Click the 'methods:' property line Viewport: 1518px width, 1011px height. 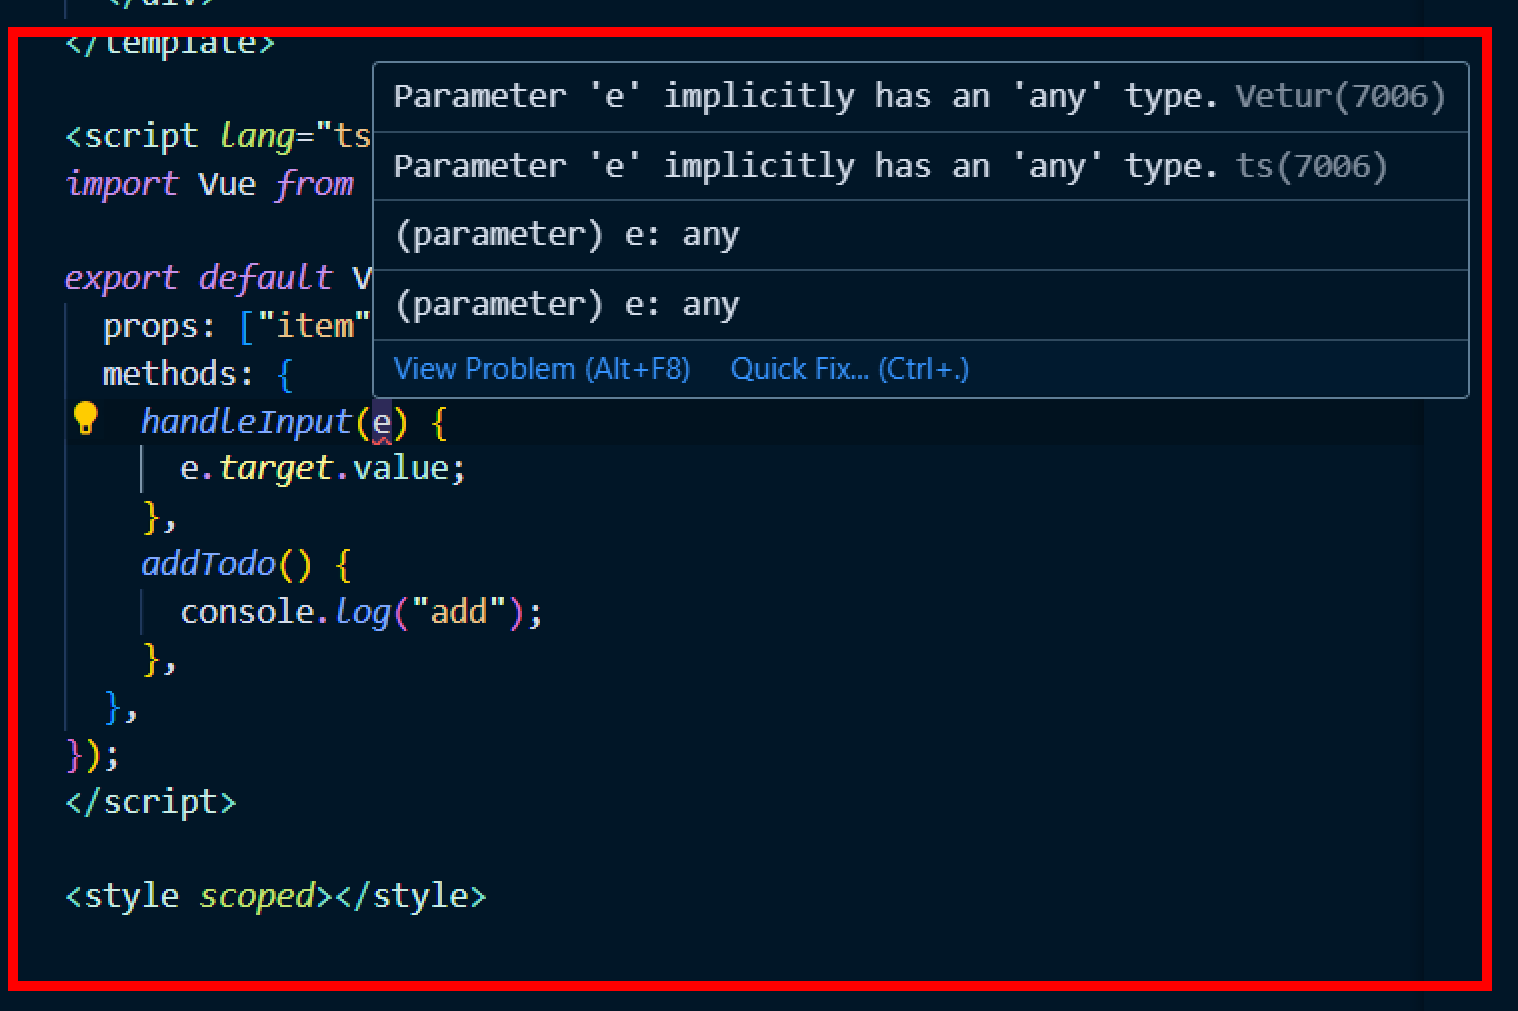click(x=197, y=374)
